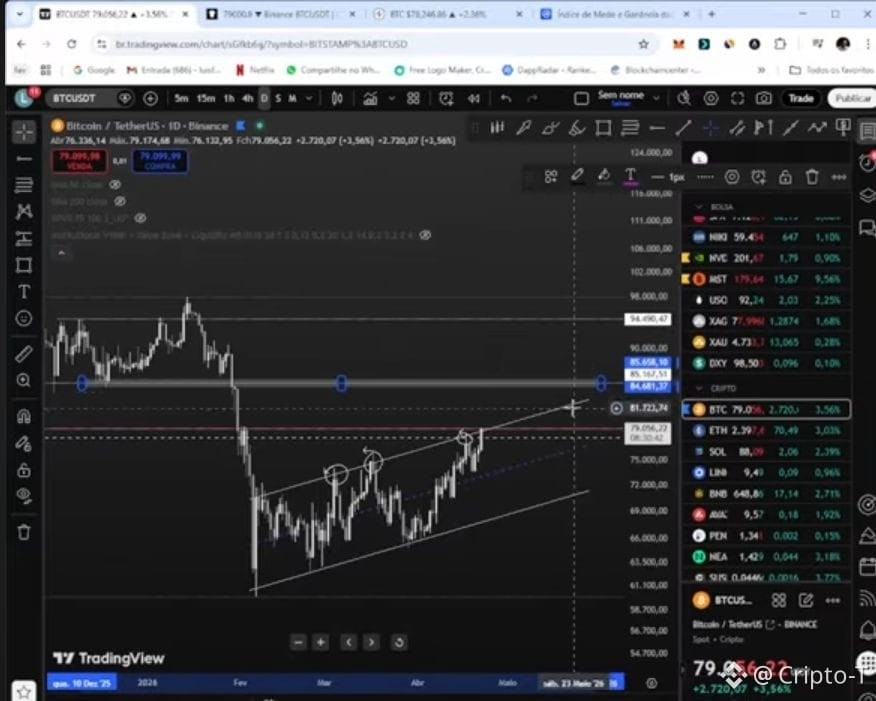The width and height of the screenshot is (876, 701).
Task: Select the D daily timeframe
Action: pyautogui.click(x=264, y=98)
